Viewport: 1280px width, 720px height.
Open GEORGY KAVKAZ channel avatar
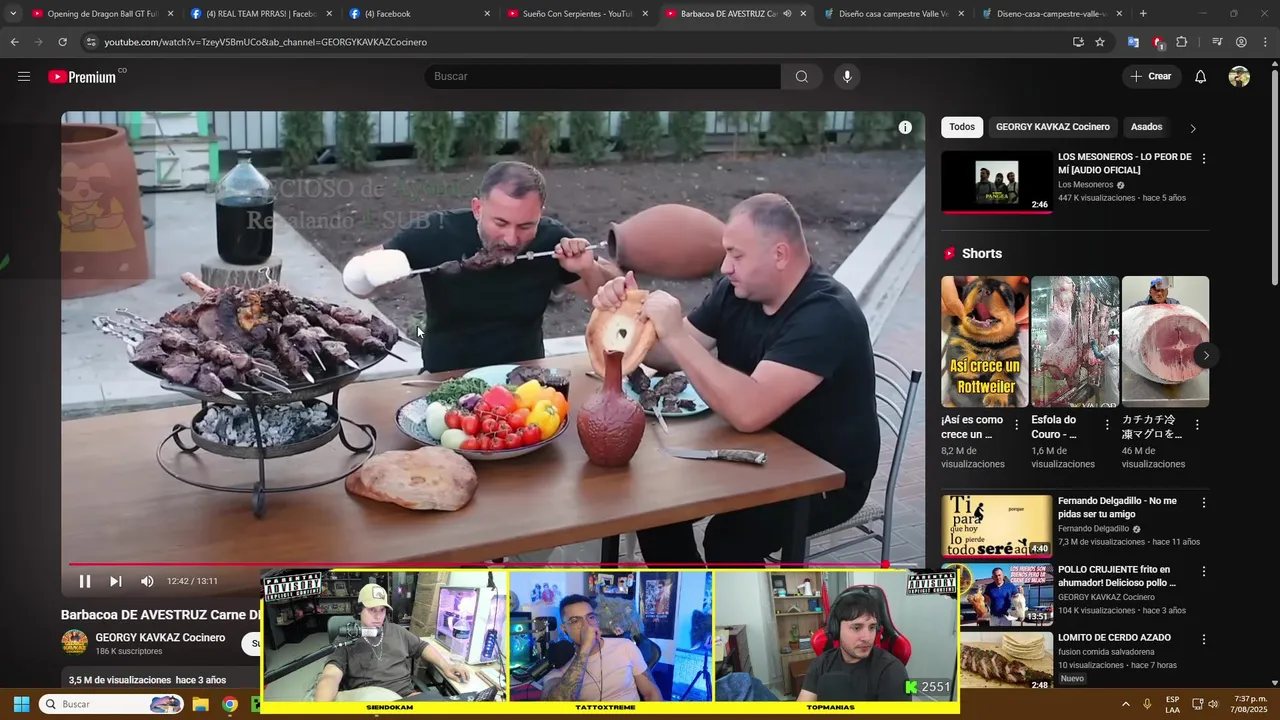pos(75,642)
